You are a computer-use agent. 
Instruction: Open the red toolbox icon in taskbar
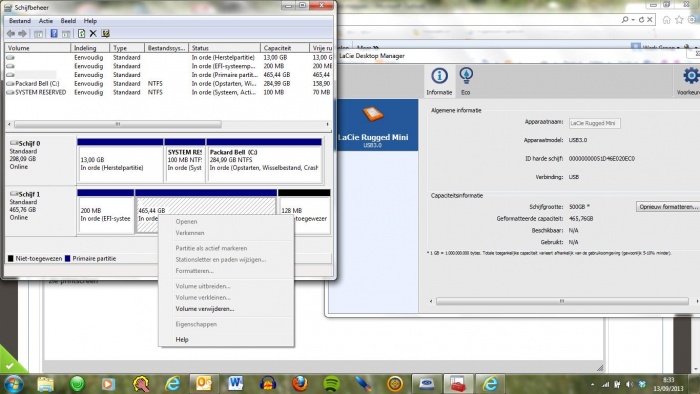(x=458, y=383)
